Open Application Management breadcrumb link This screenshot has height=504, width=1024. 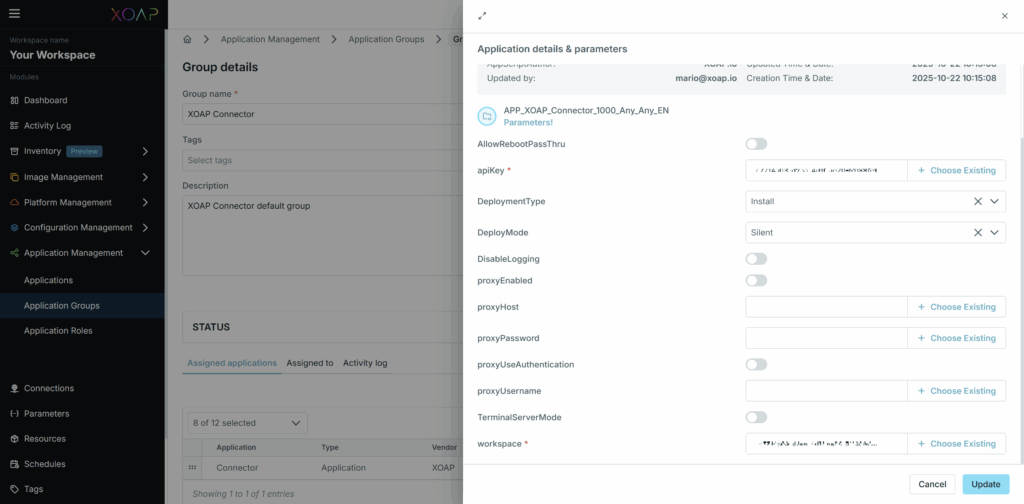coord(270,39)
